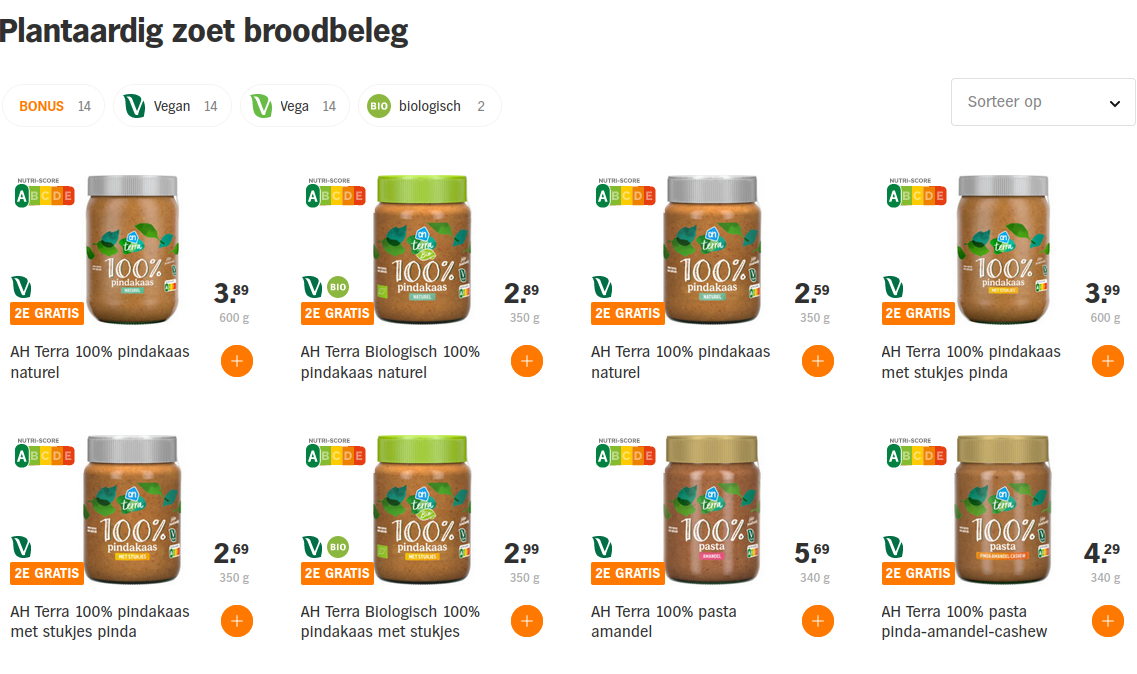
Task: Add AH Terra pasta amandel to cart
Action: coord(817,621)
